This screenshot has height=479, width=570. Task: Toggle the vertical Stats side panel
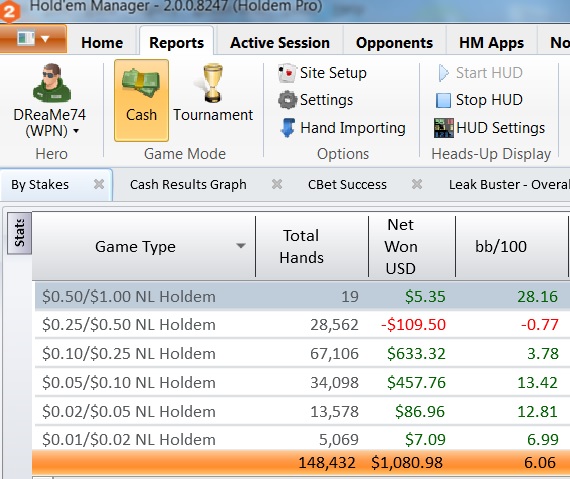tap(19, 233)
